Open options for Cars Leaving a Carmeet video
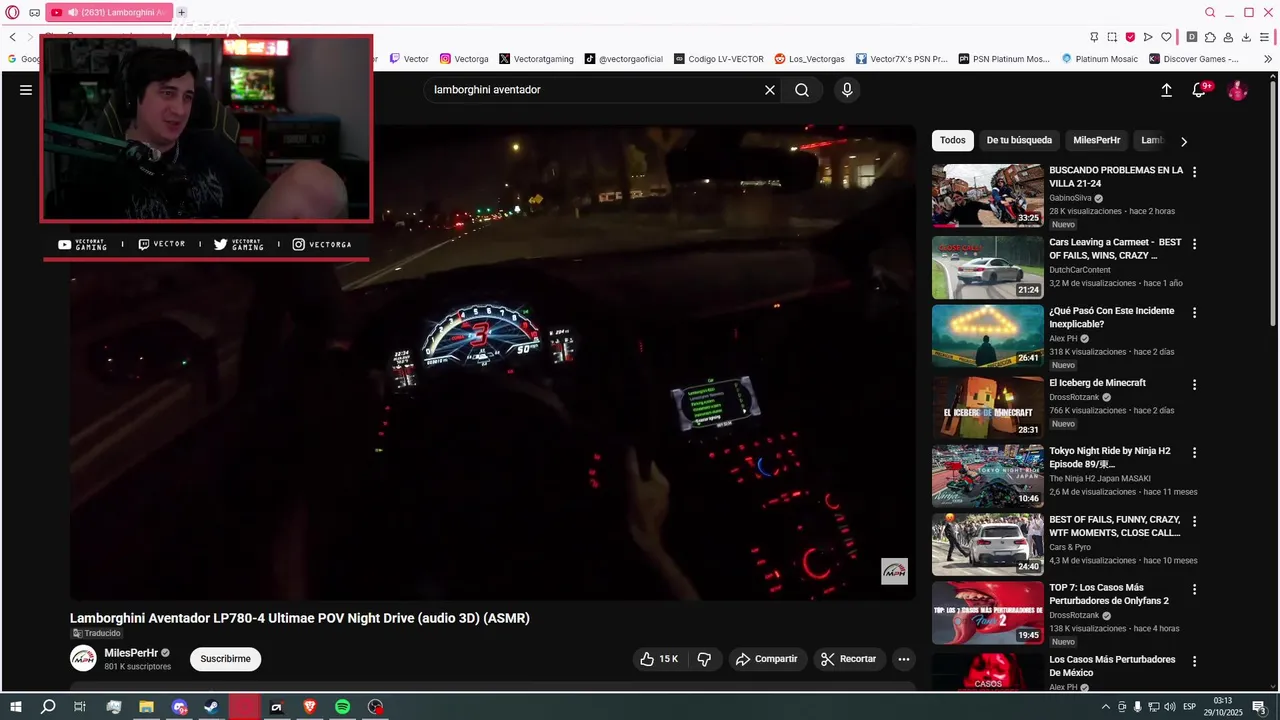 [1194, 244]
